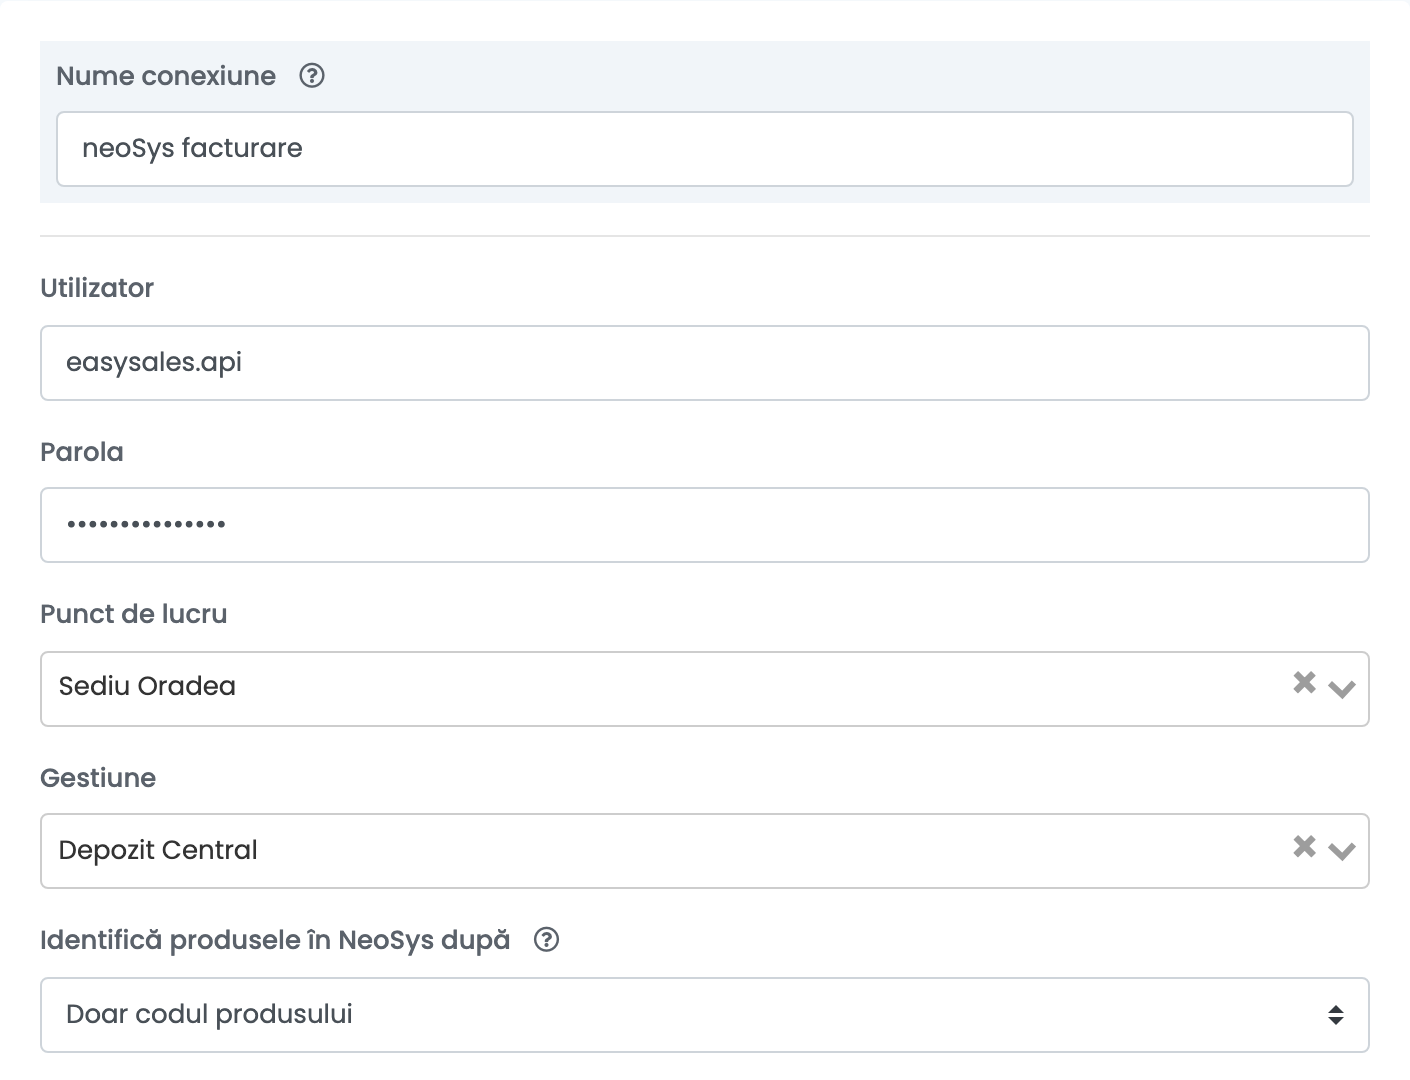Open help icon beside Identifică produsele în NeoSys după
1410x1080 pixels.
[x=546, y=940]
